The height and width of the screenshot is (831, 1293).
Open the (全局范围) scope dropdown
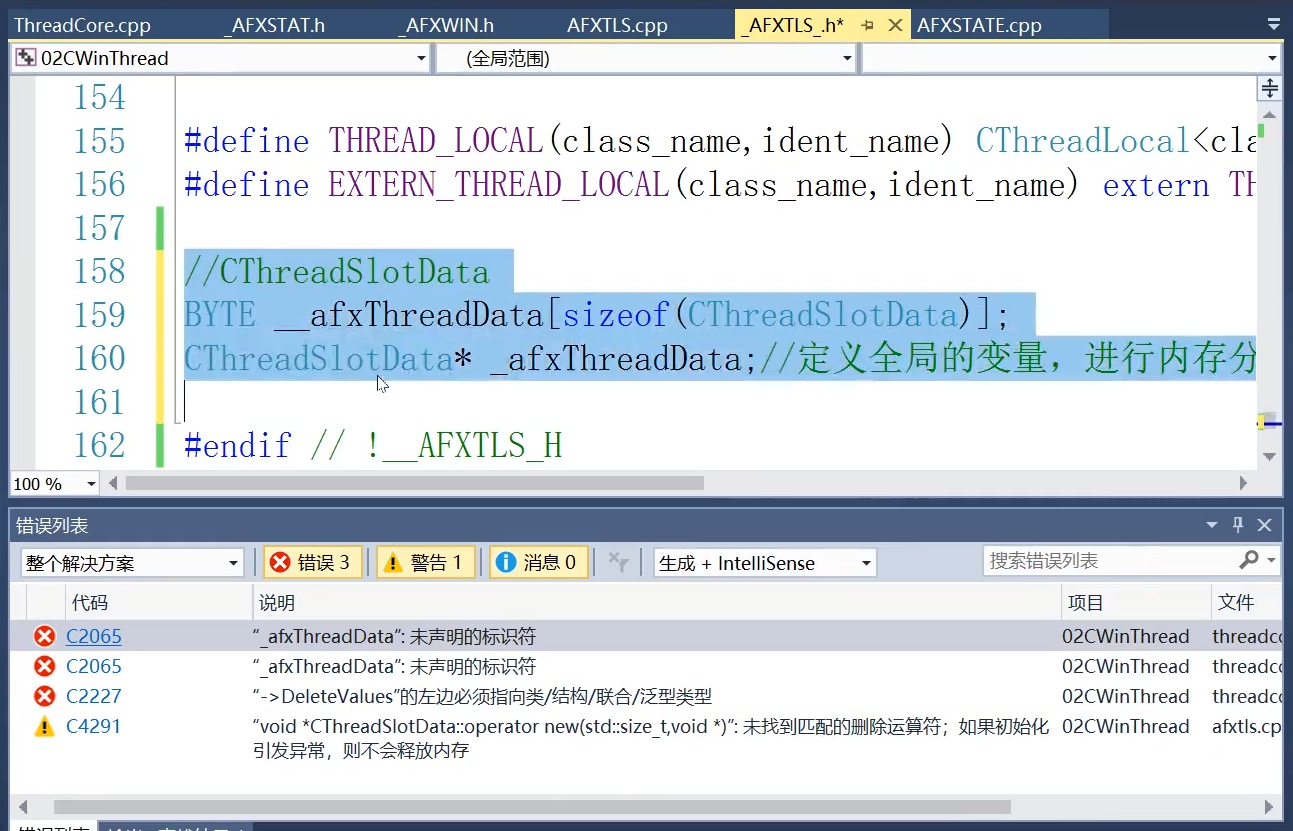click(848, 59)
